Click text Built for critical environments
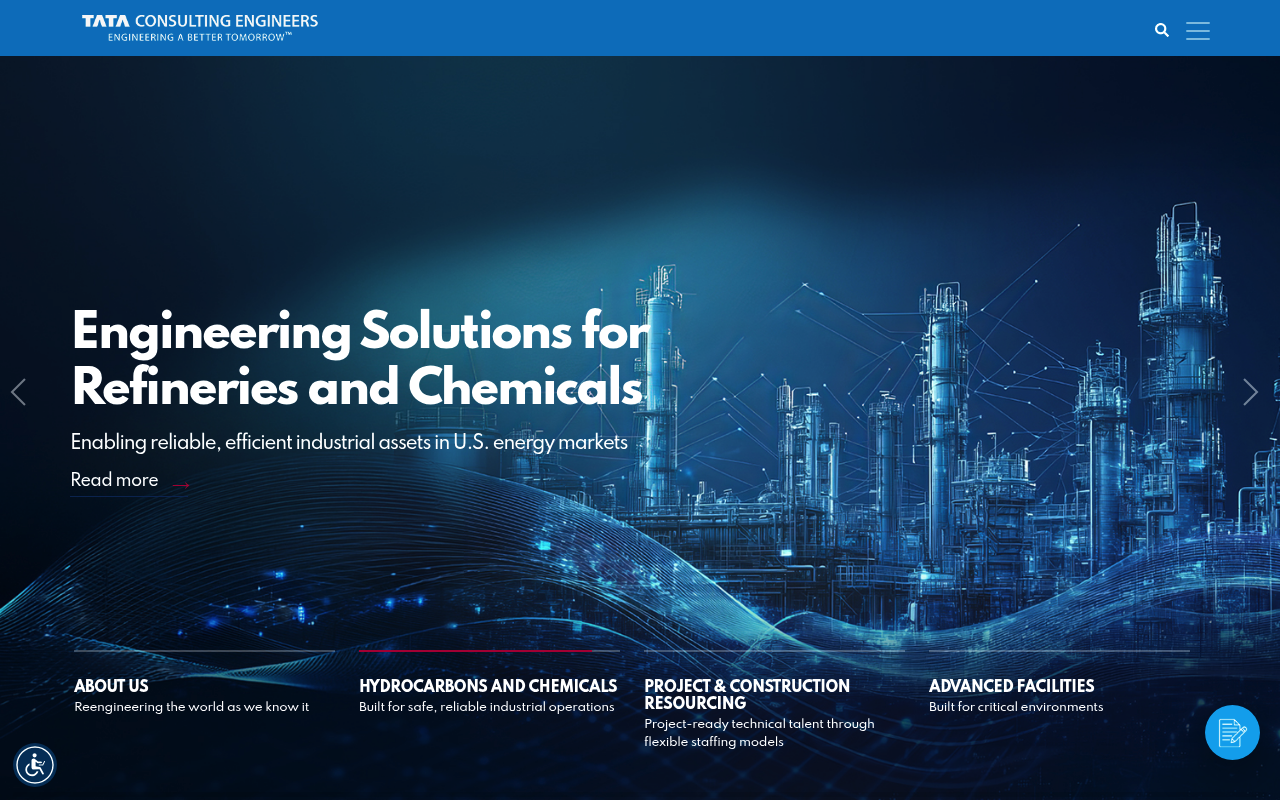 click(1016, 707)
